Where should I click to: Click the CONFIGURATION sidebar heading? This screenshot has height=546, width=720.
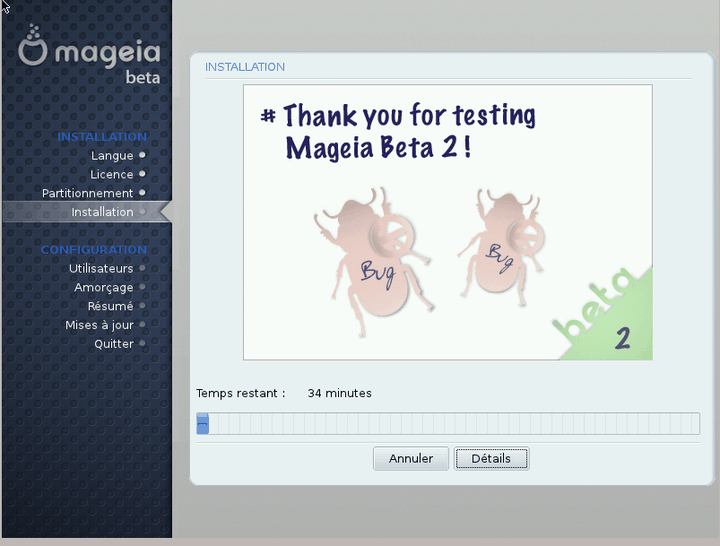[94, 249]
